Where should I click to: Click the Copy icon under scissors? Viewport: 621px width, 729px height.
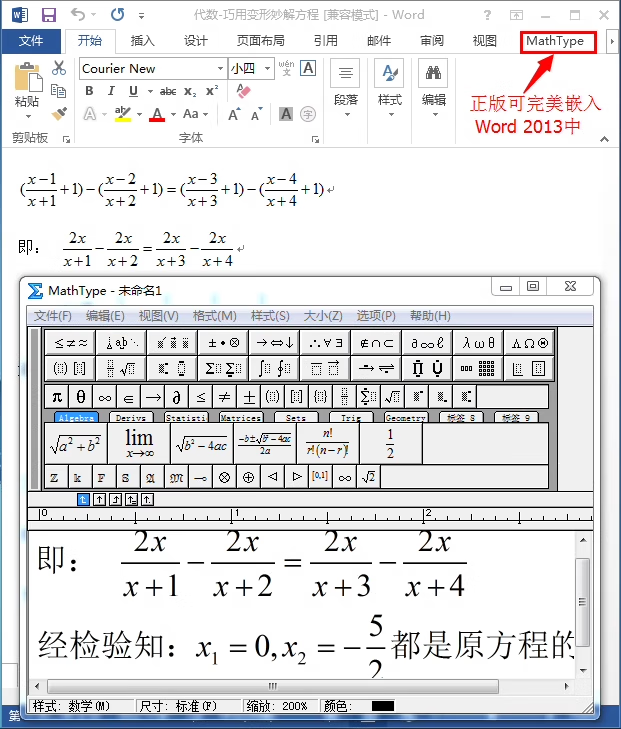pyautogui.click(x=58, y=91)
